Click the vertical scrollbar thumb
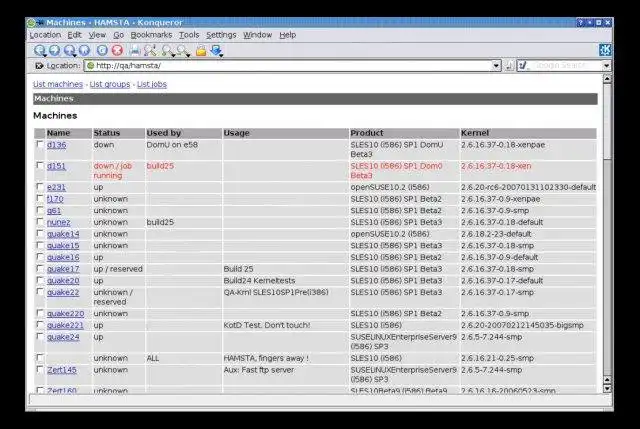 point(607,121)
